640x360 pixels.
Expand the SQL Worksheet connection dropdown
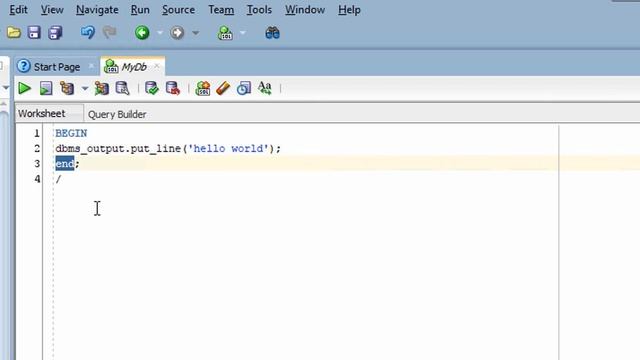[x=243, y=33]
